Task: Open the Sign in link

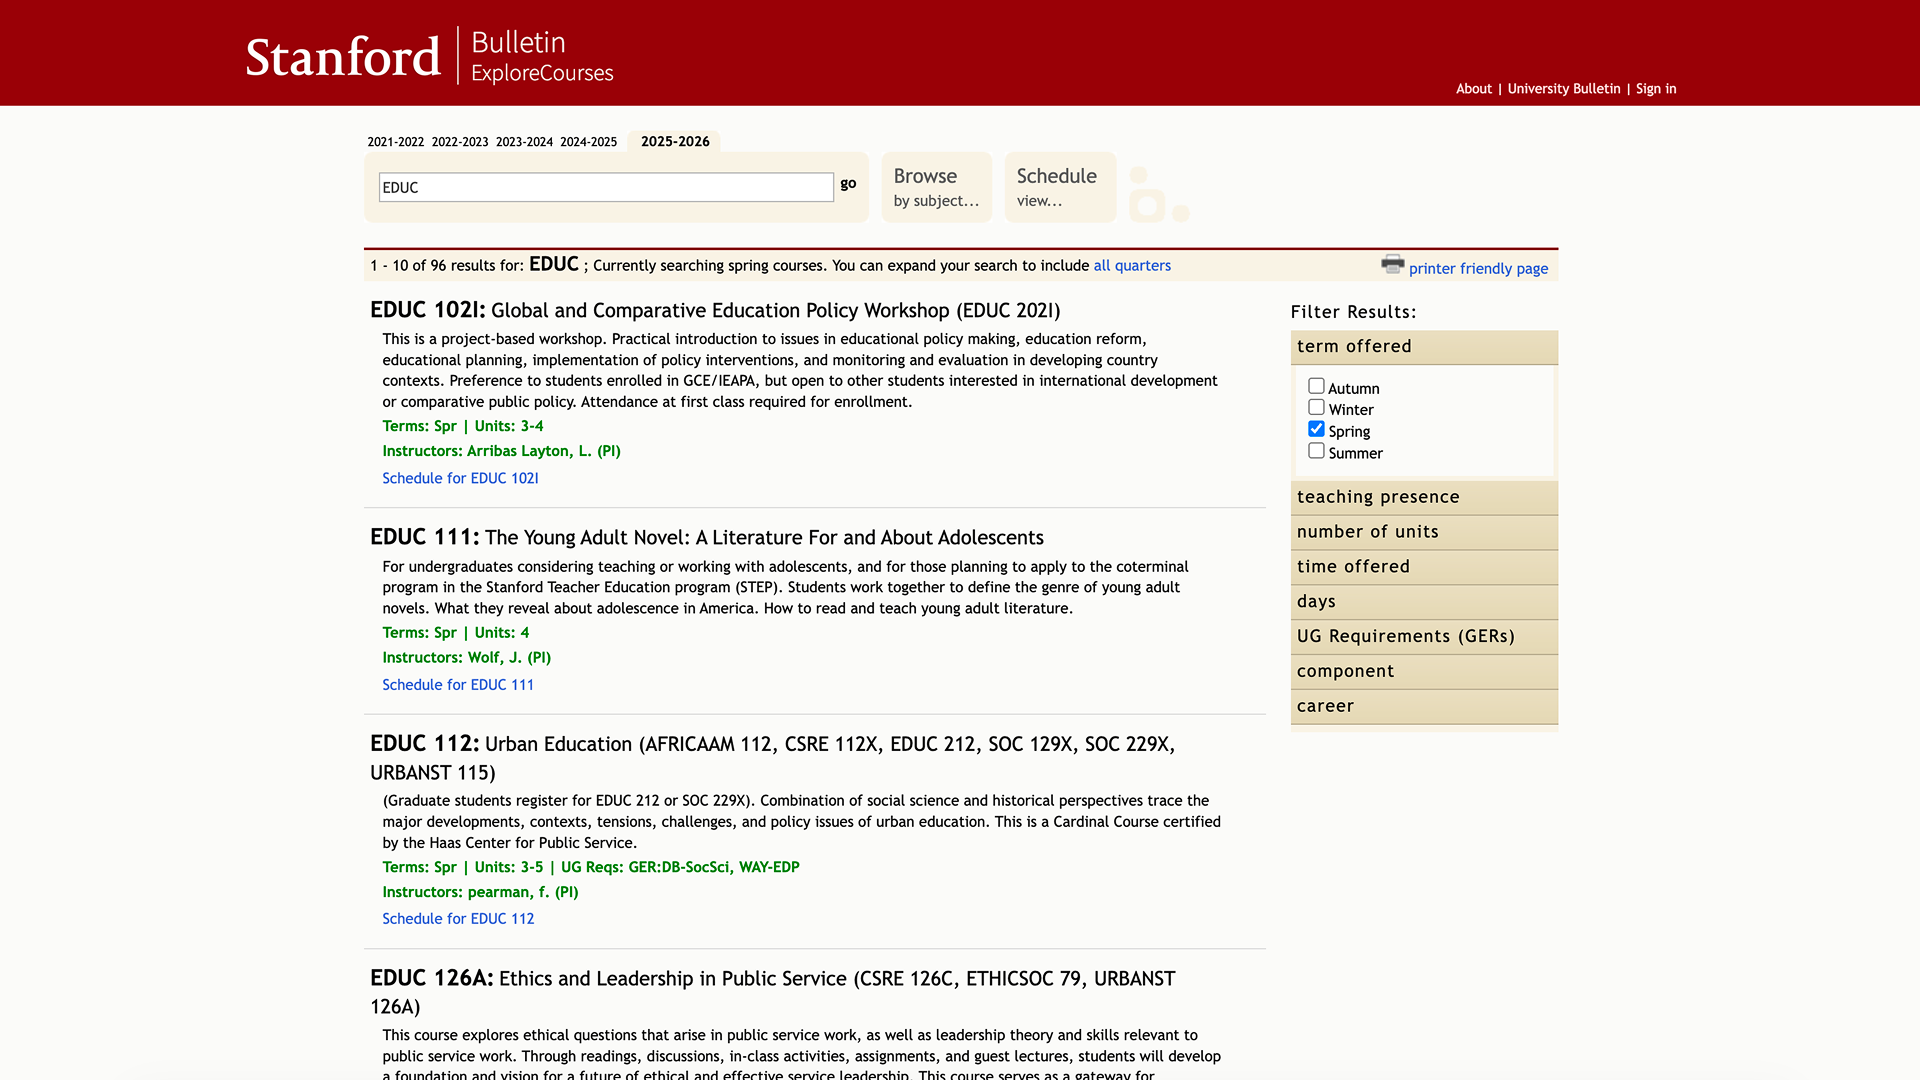Action: point(1656,89)
